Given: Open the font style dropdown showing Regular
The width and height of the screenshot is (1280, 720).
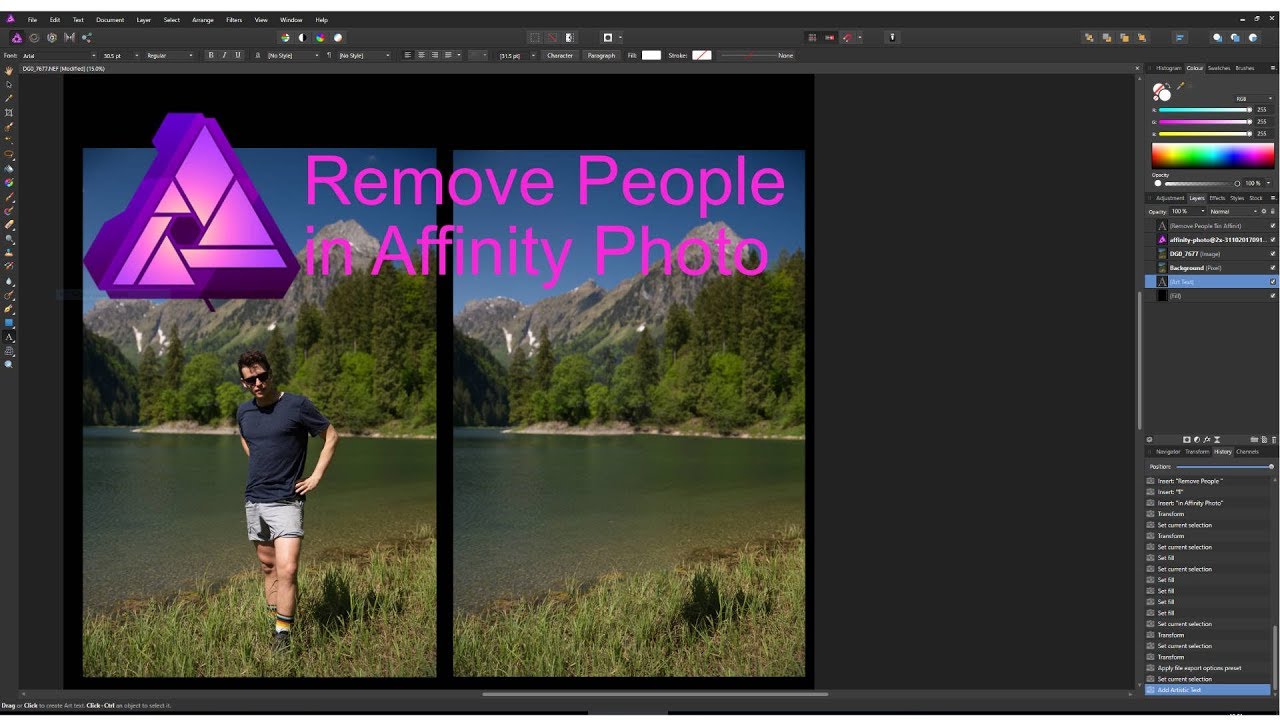Looking at the screenshot, I should 170,55.
